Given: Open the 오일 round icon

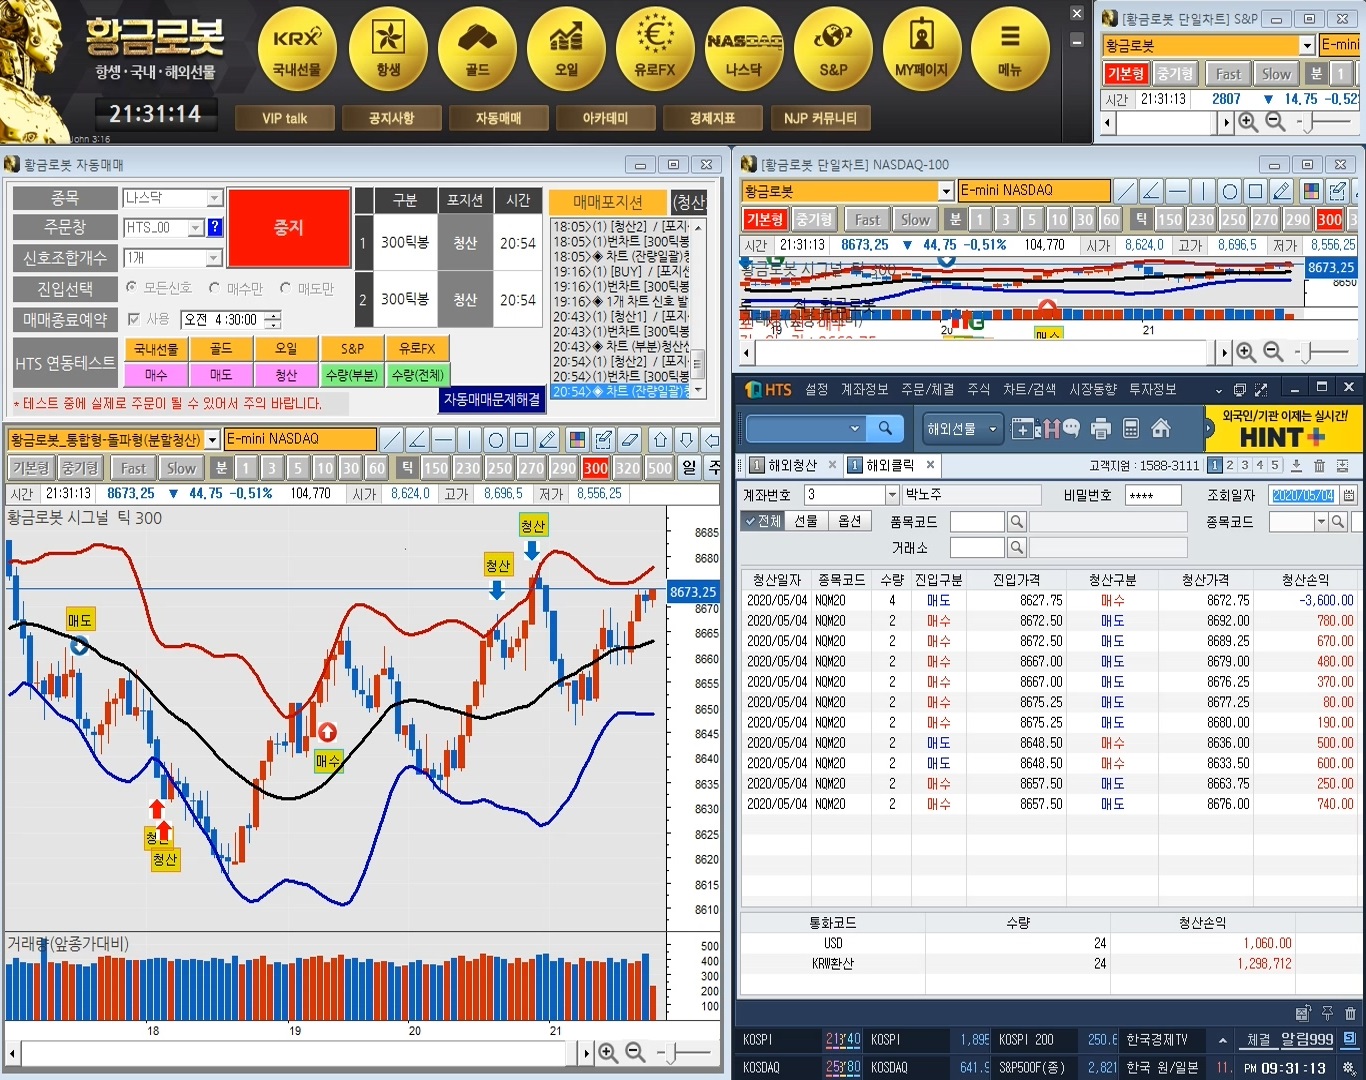Looking at the screenshot, I should [x=566, y=48].
